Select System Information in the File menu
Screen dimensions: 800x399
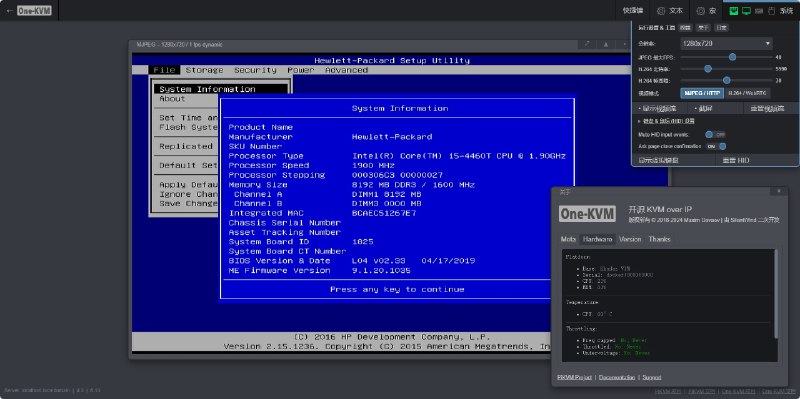221,89
